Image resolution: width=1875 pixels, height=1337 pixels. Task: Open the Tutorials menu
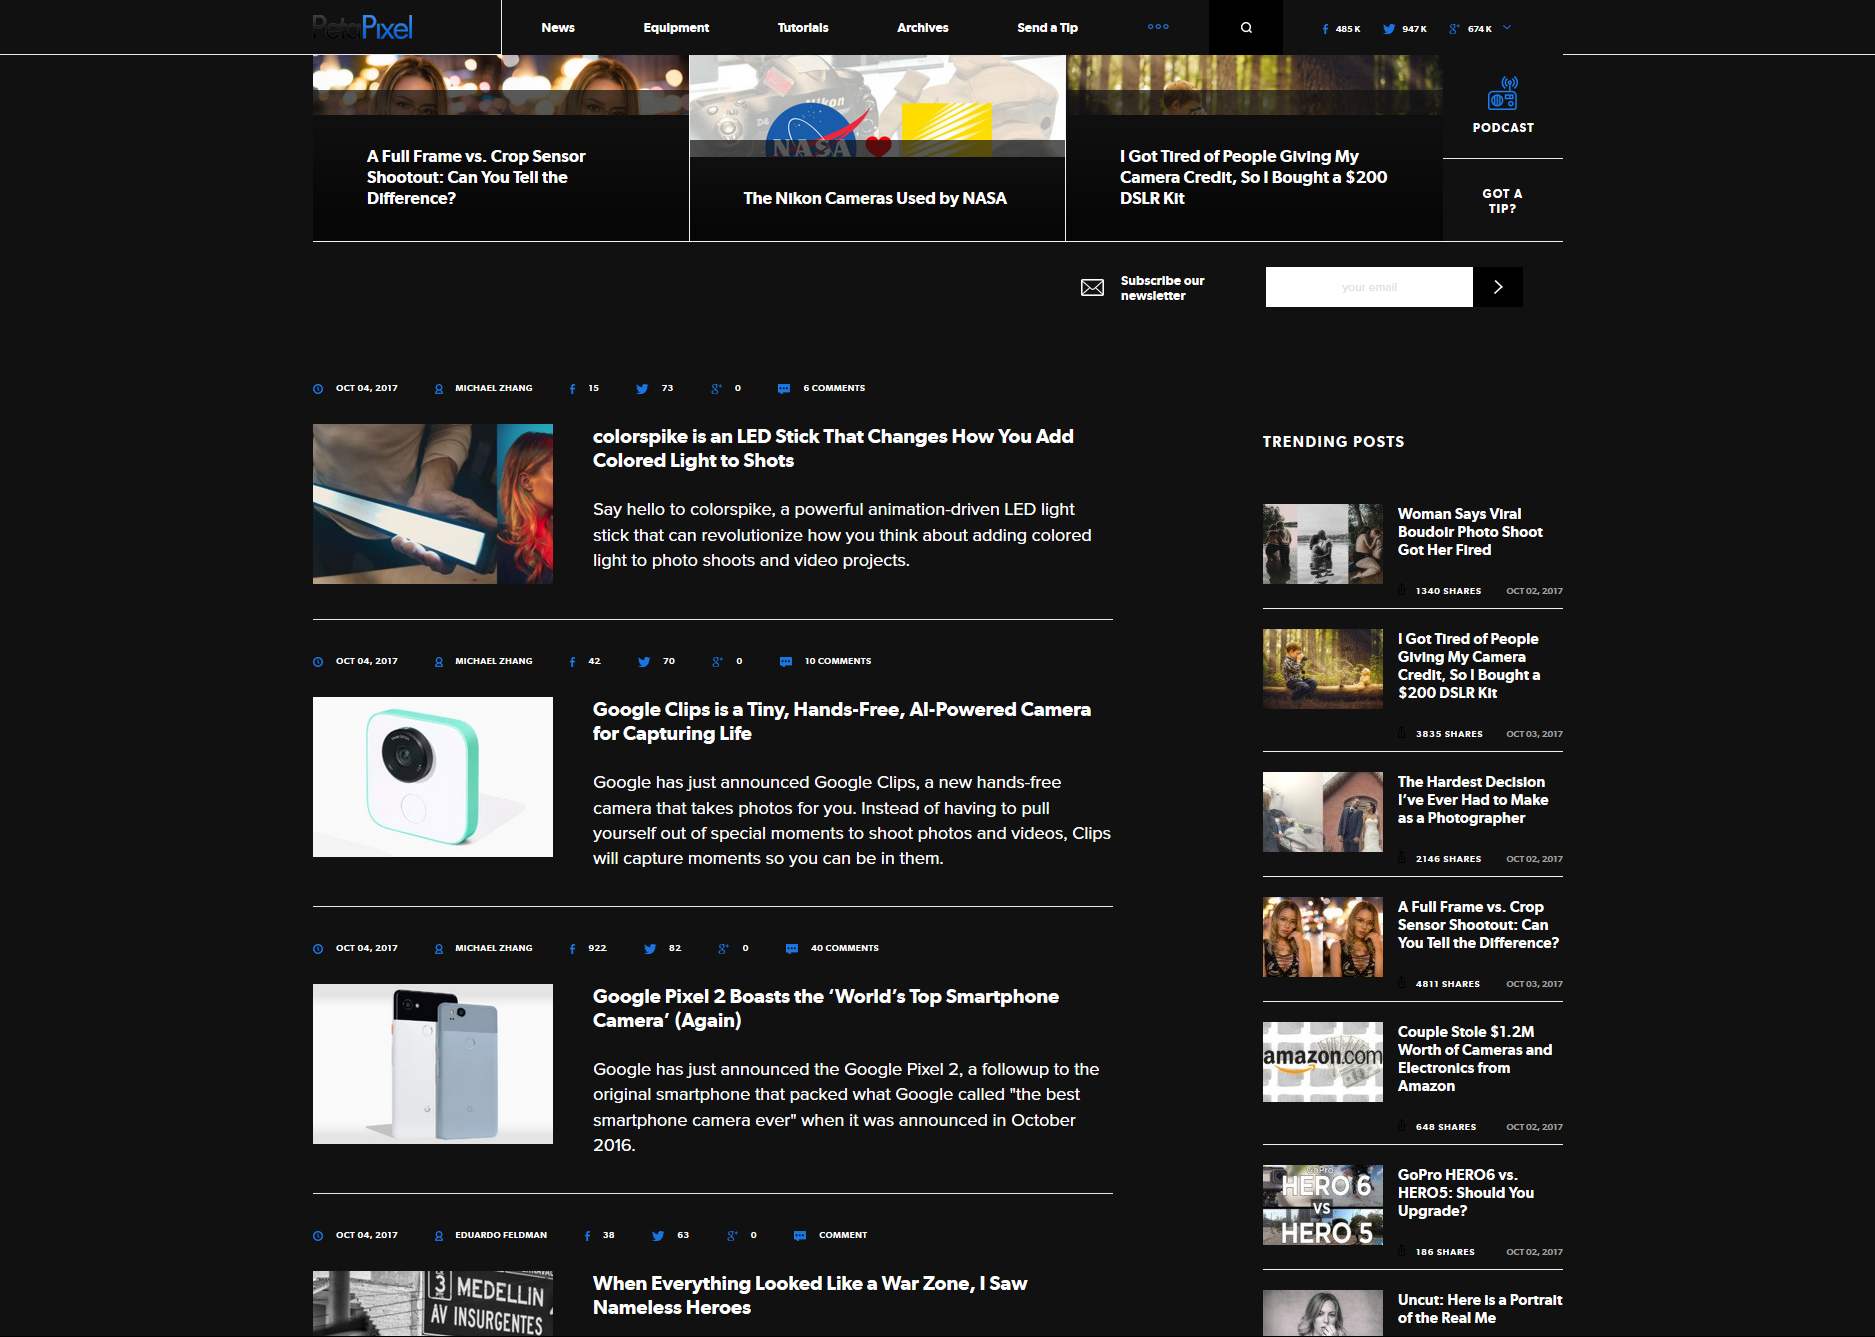(x=803, y=28)
